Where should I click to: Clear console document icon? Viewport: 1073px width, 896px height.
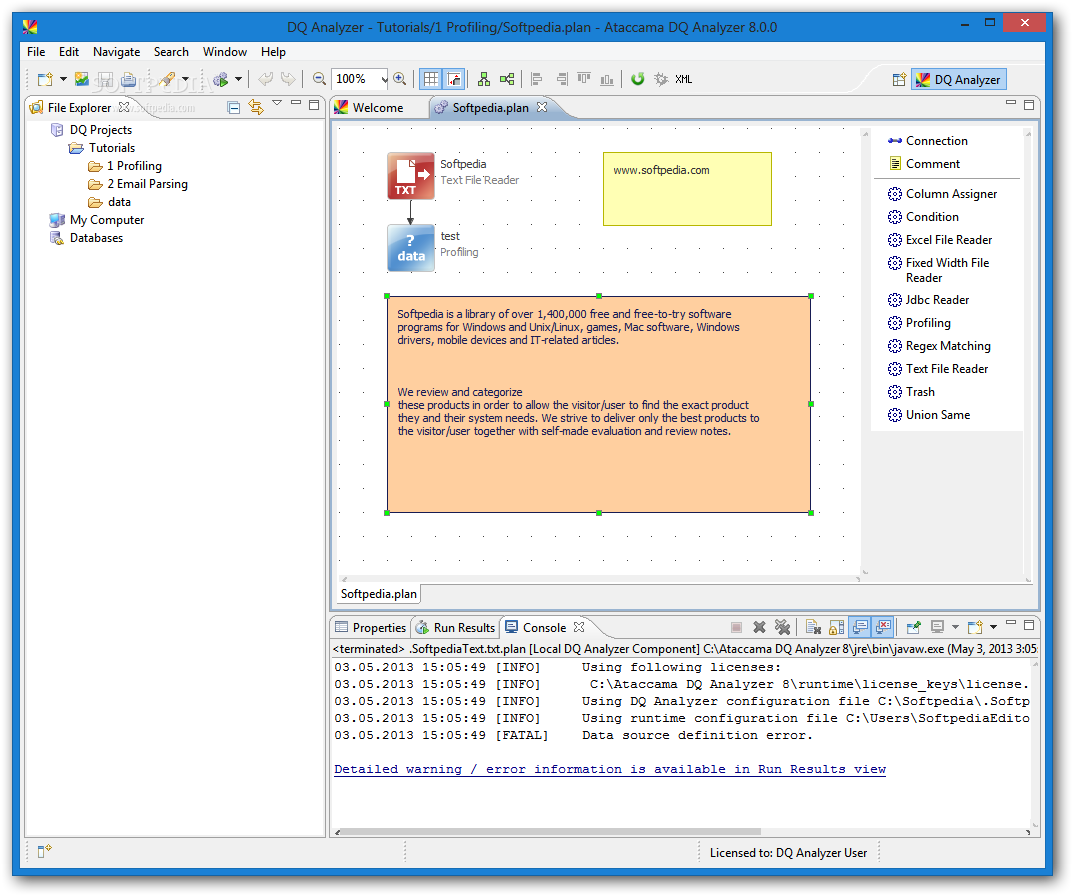click(813, 627)
